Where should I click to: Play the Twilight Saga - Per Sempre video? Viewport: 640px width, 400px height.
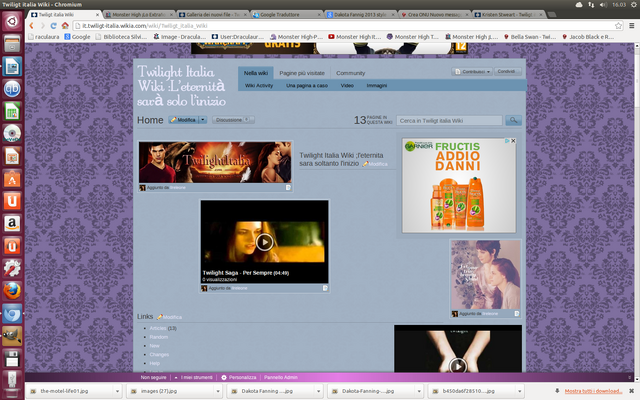264,242
